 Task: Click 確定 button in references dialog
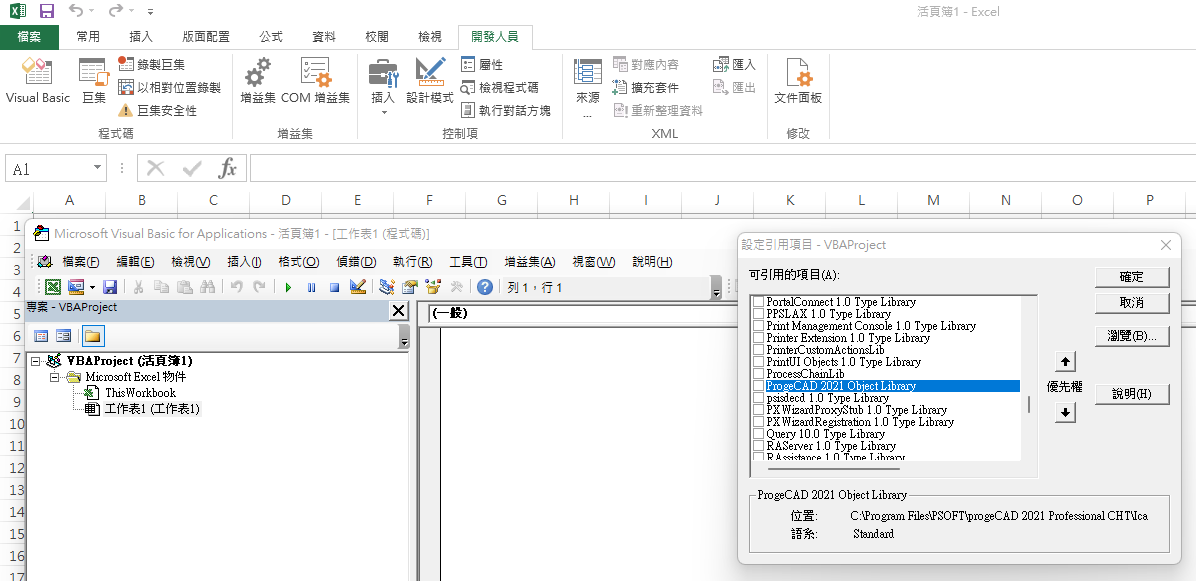(x=1132, y=276)
